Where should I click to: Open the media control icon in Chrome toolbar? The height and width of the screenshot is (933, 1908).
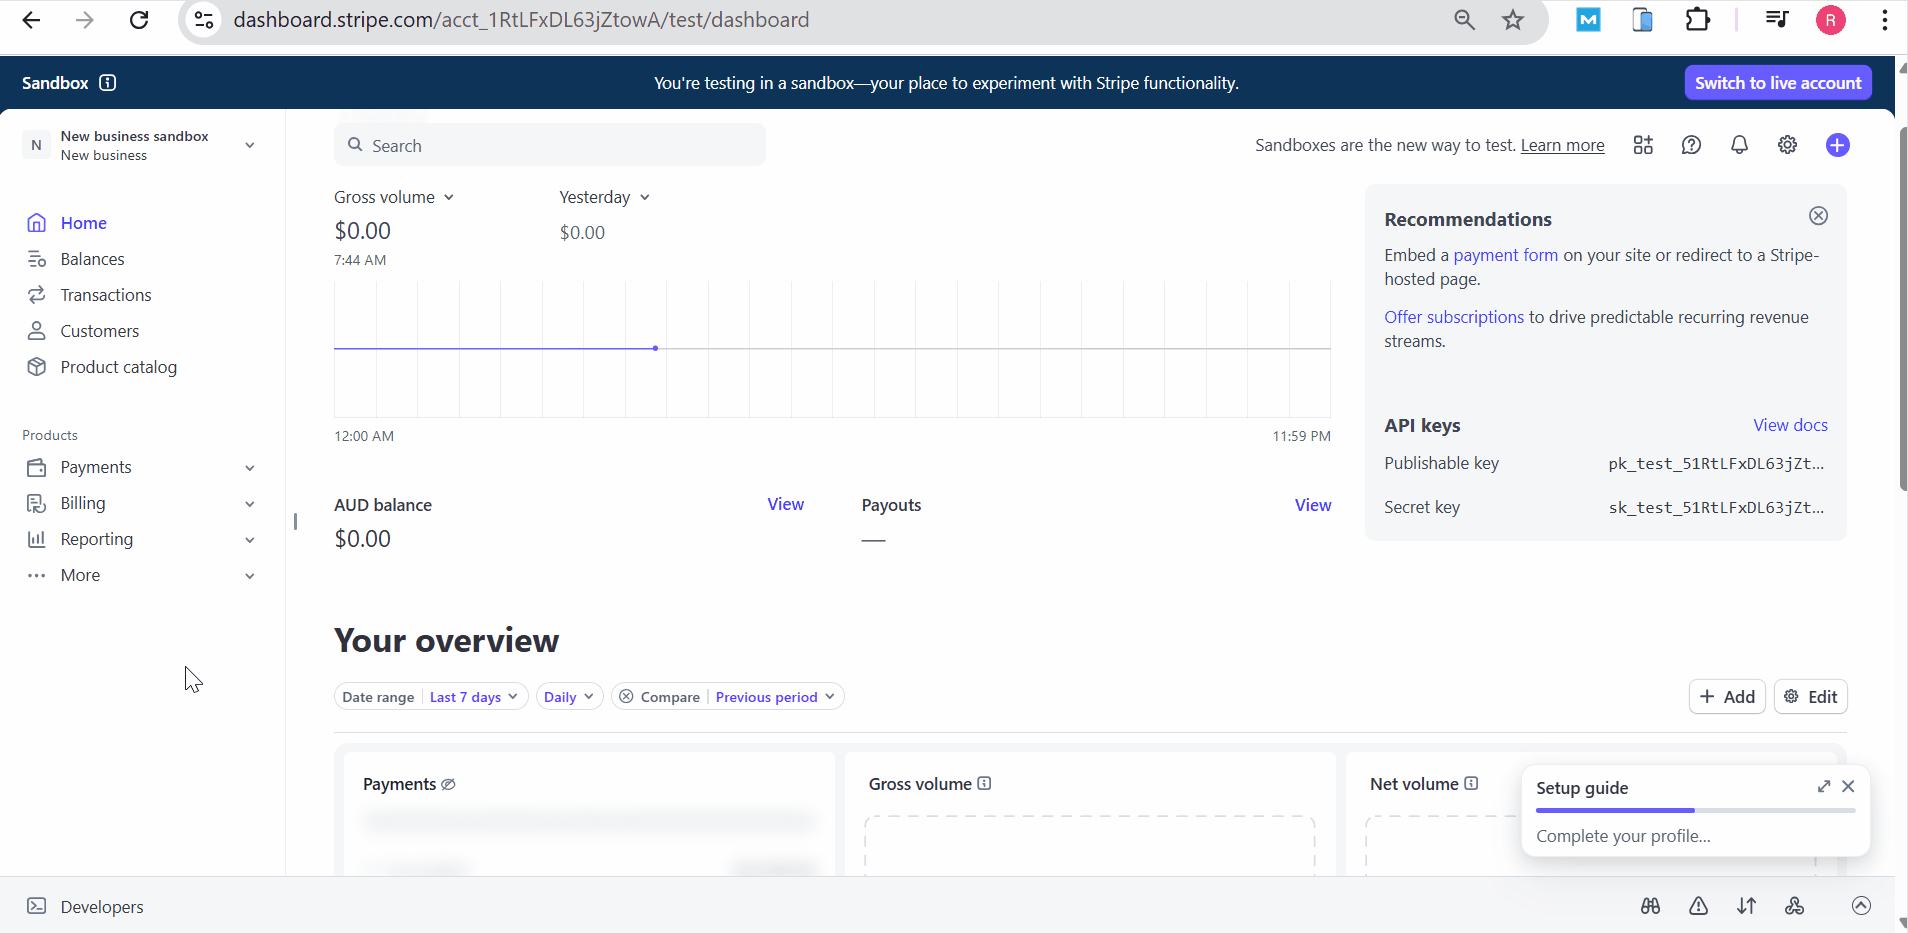pos(1777,20)
